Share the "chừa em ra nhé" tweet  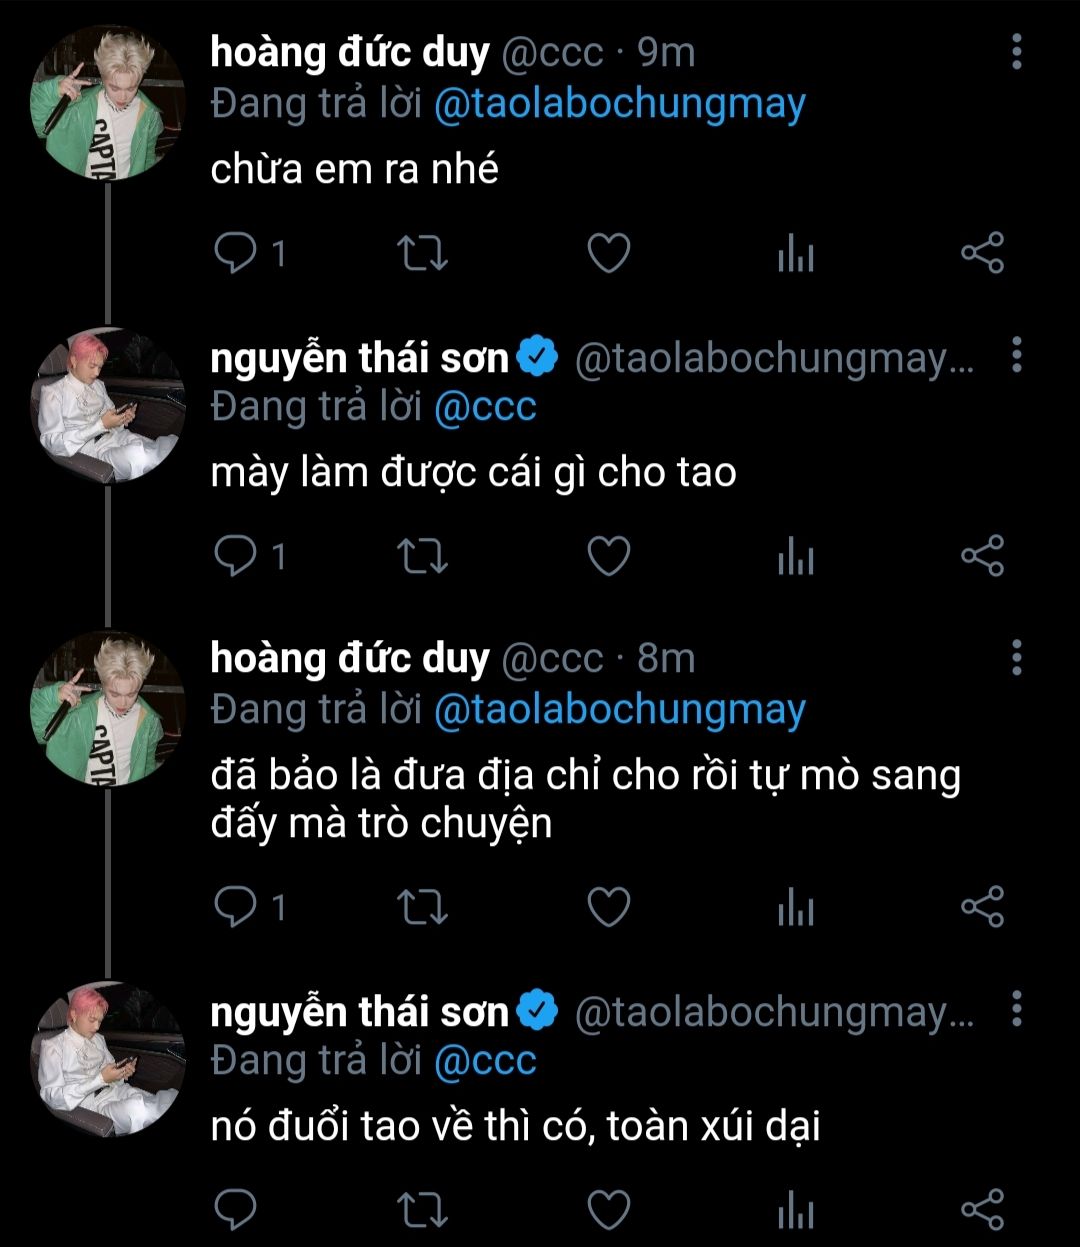tap(982, 253)
